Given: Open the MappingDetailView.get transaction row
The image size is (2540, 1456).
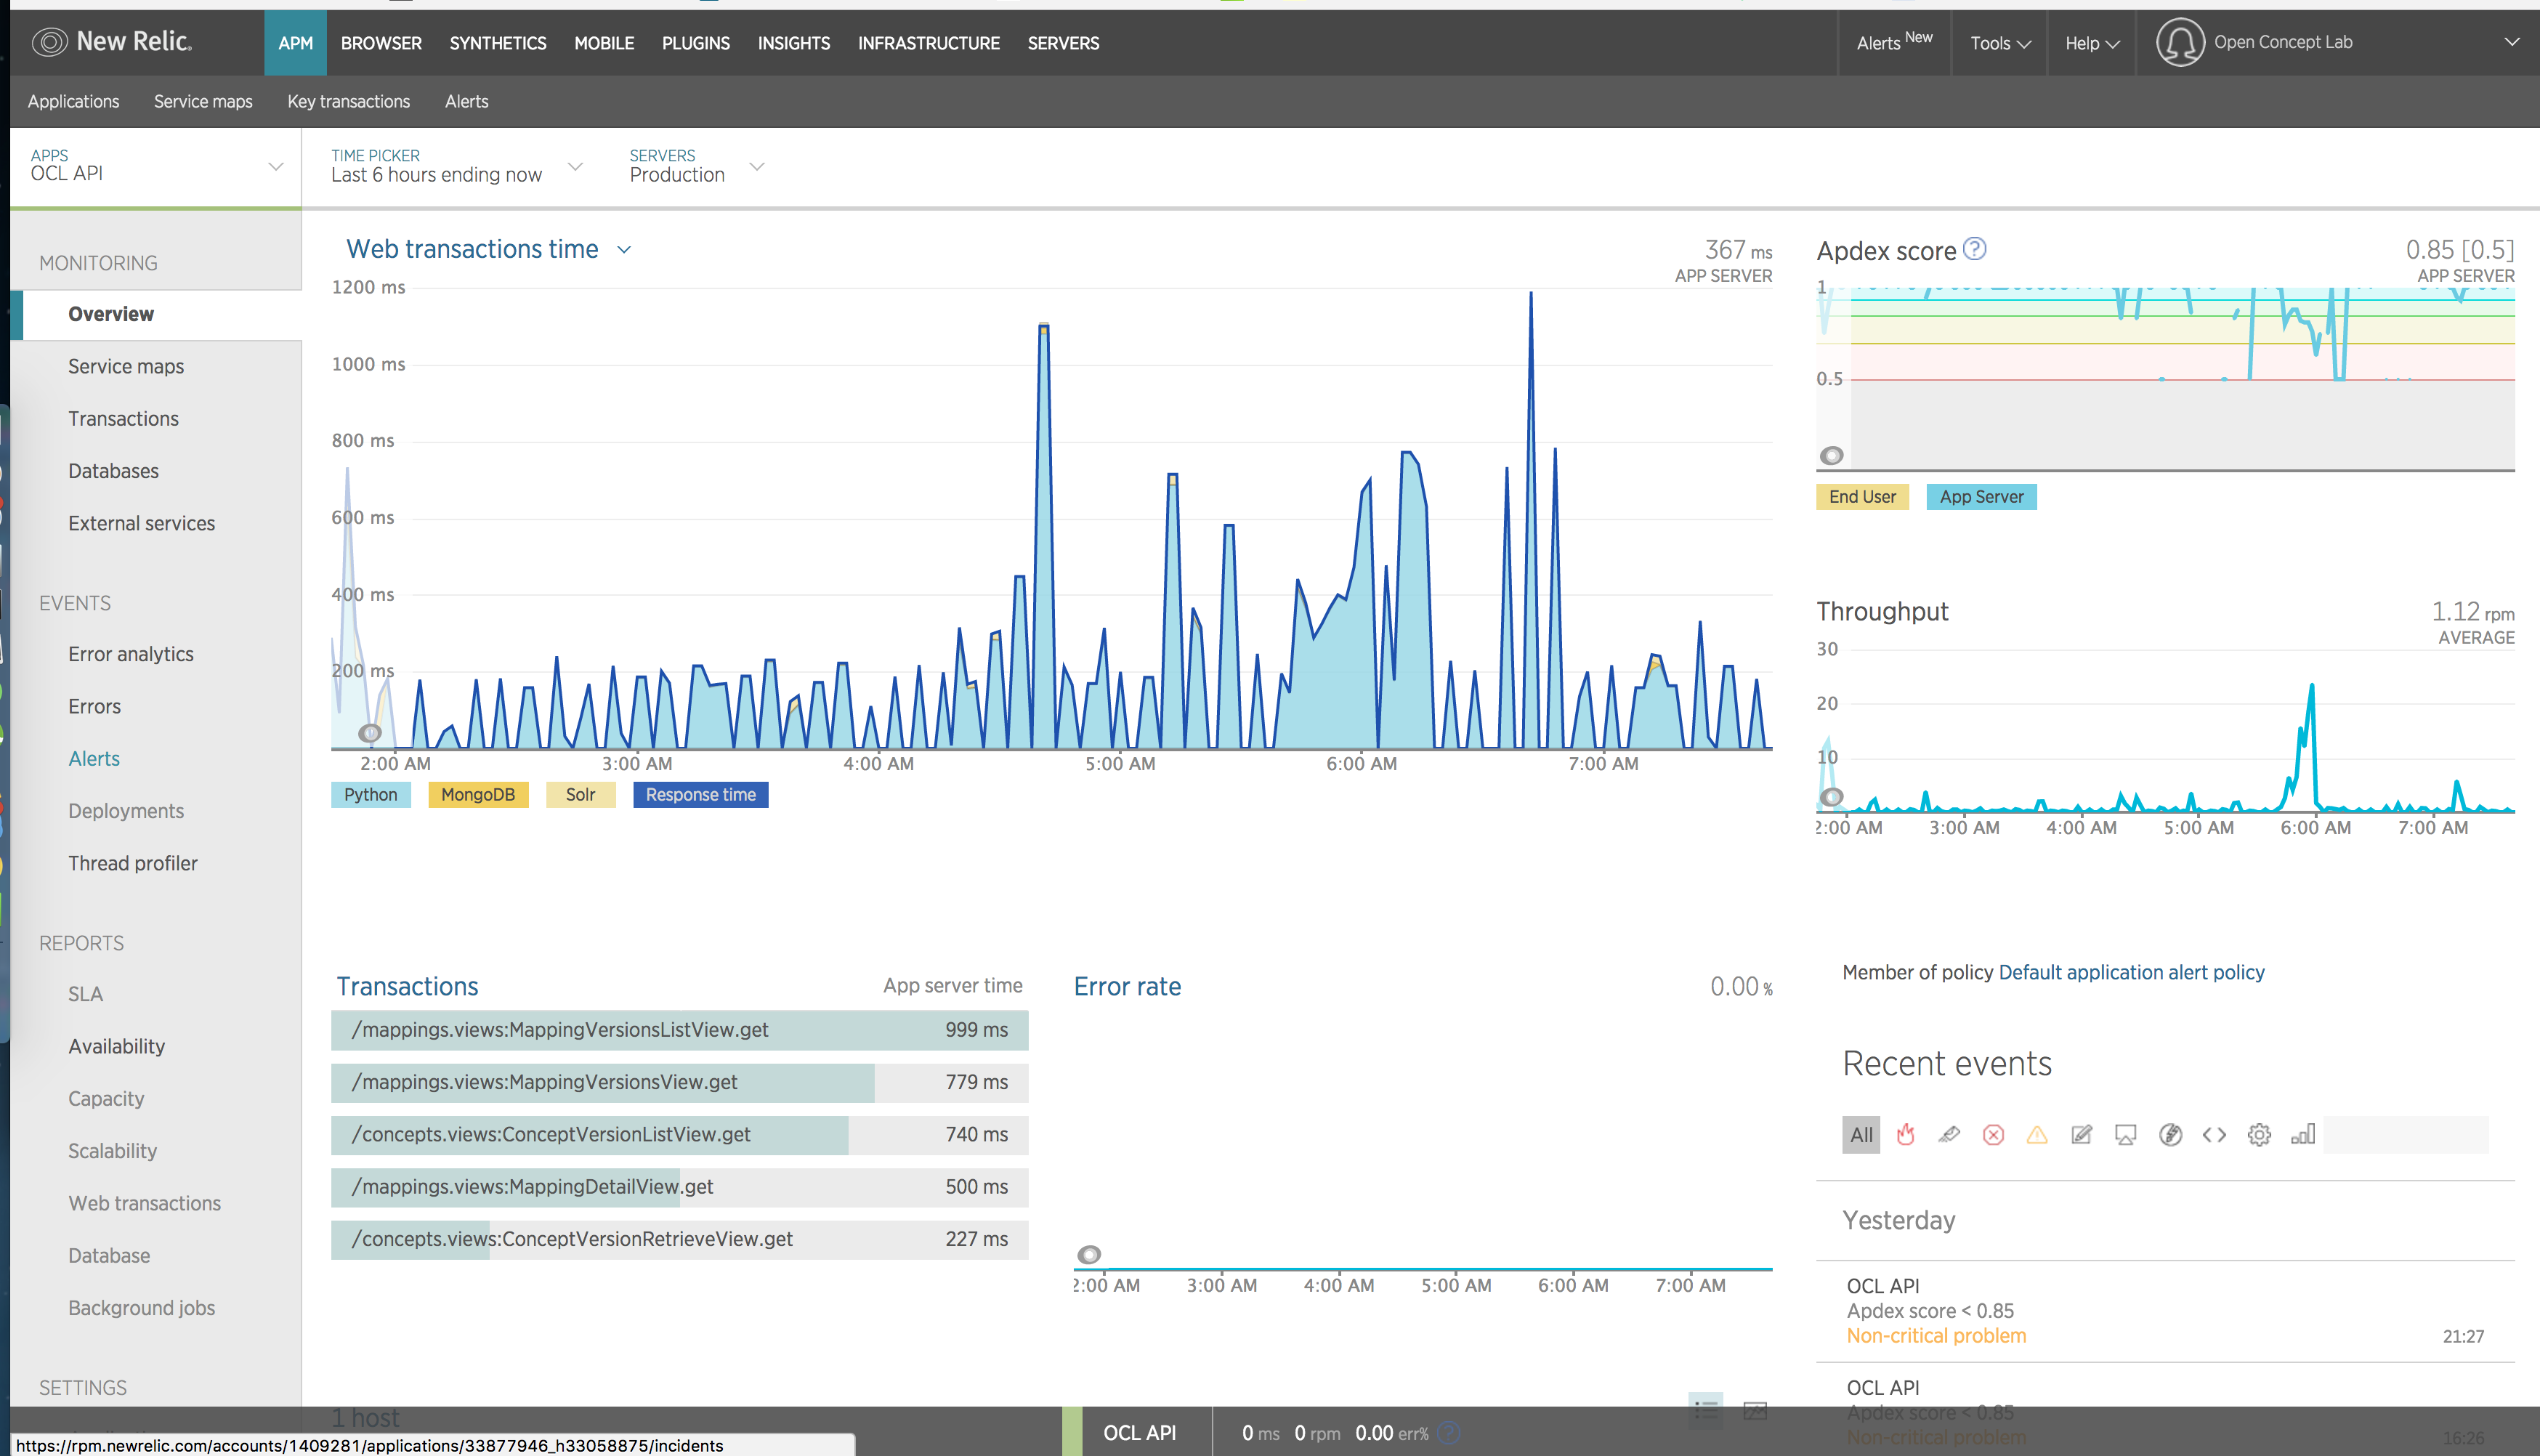Looking at the screenshot, I should [x=680, y=1187].
